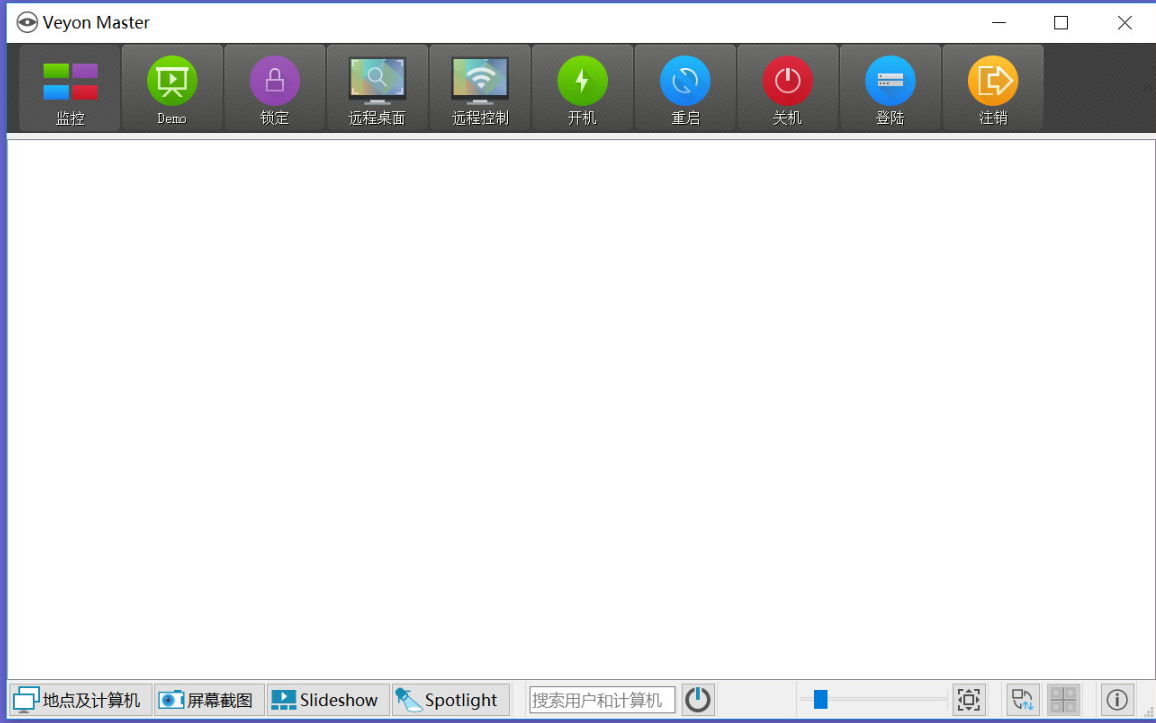Open 远程桌面 remote desktop view
Viewport: 1156px width, 723px height.
point(377,88)
